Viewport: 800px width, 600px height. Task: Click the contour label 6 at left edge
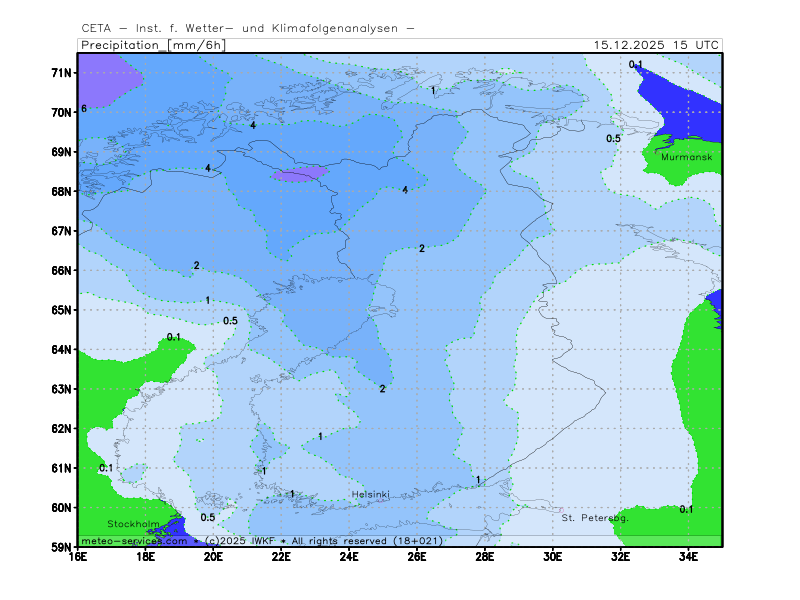click(85, 108)
